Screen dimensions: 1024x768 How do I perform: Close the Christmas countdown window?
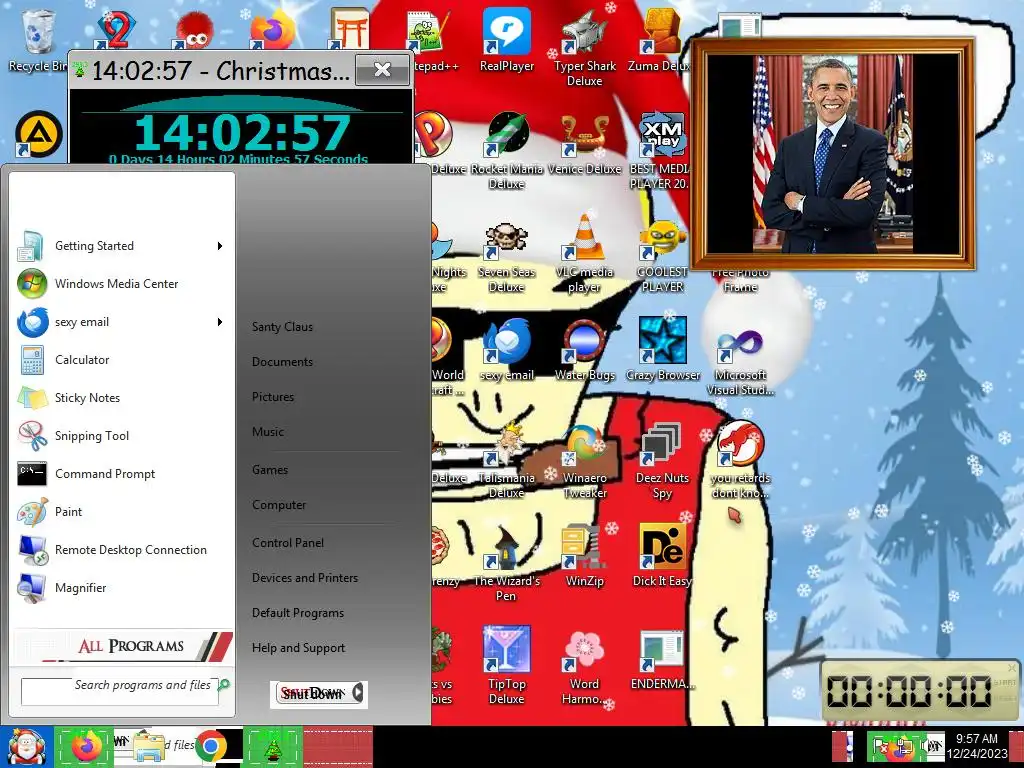tap(382, 69)
